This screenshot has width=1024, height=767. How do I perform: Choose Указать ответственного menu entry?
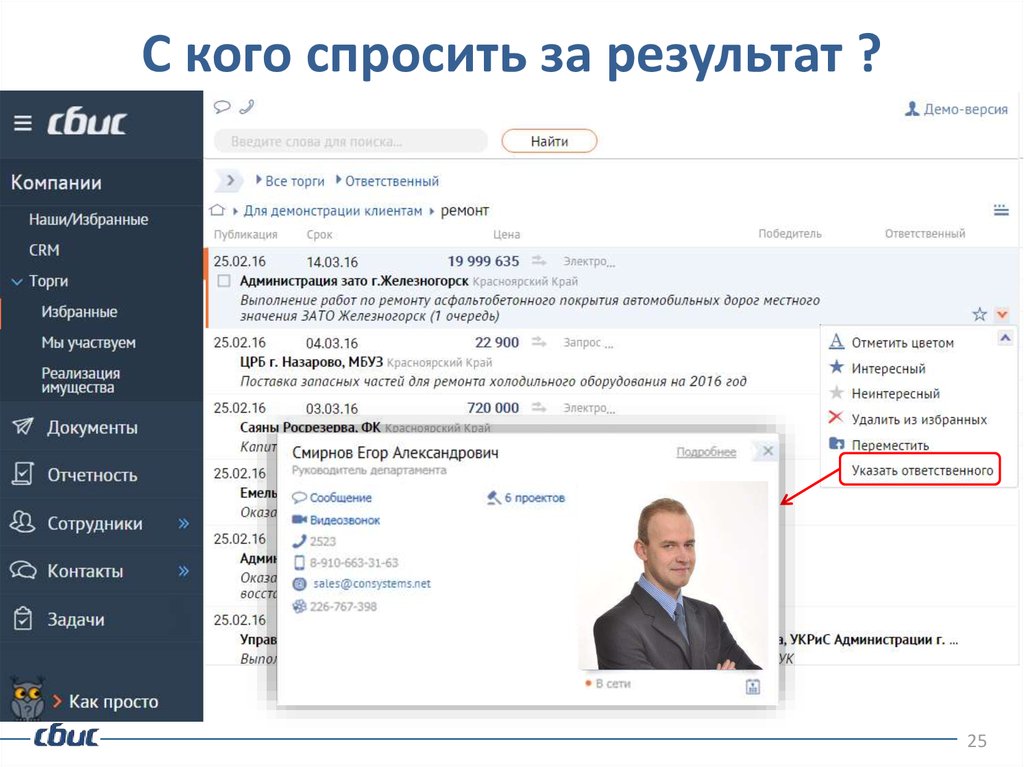tap(920, 470)
